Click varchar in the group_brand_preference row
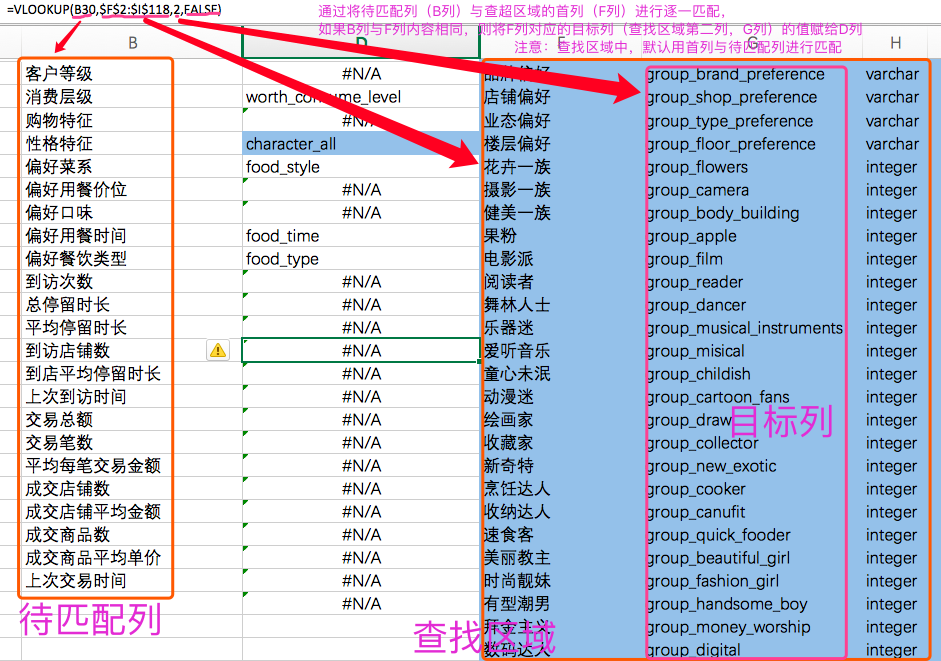The width and height of the screenshot is (941, 661). pos(892,74)
